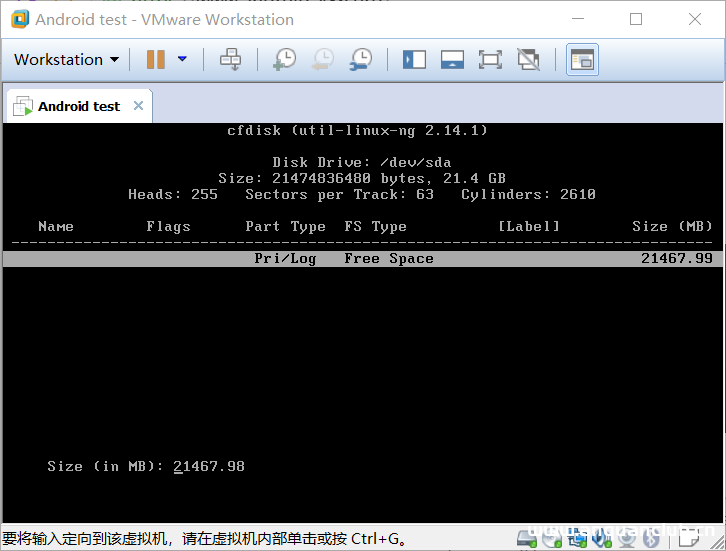Click the hard disk status icon
726x551 pixels.
[526, 538]
